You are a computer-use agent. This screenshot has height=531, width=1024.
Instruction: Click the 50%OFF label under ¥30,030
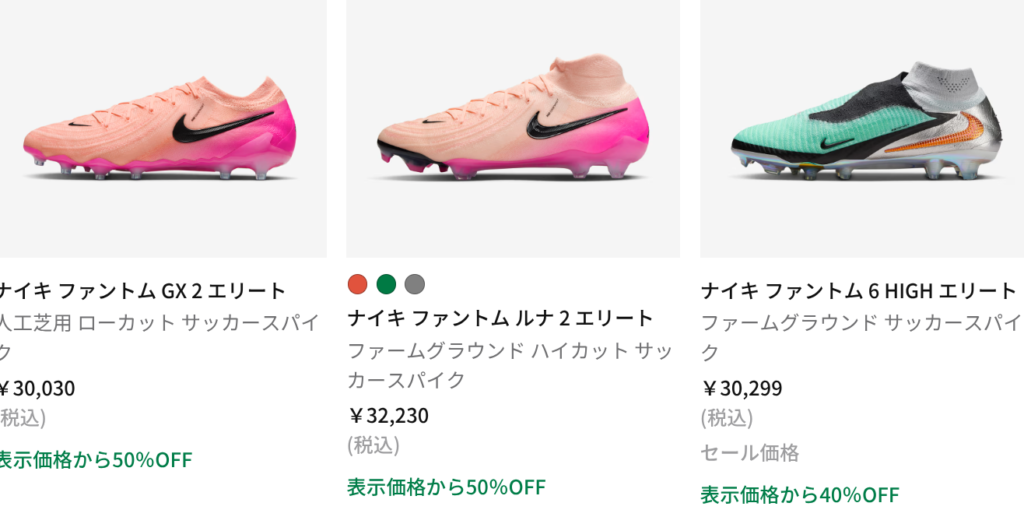tap(95, 460)
